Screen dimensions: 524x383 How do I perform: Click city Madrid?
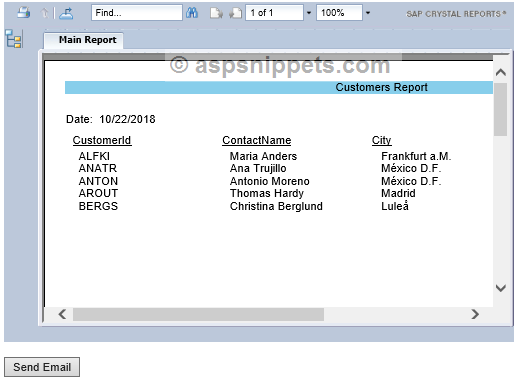click(x=398, y=193)
